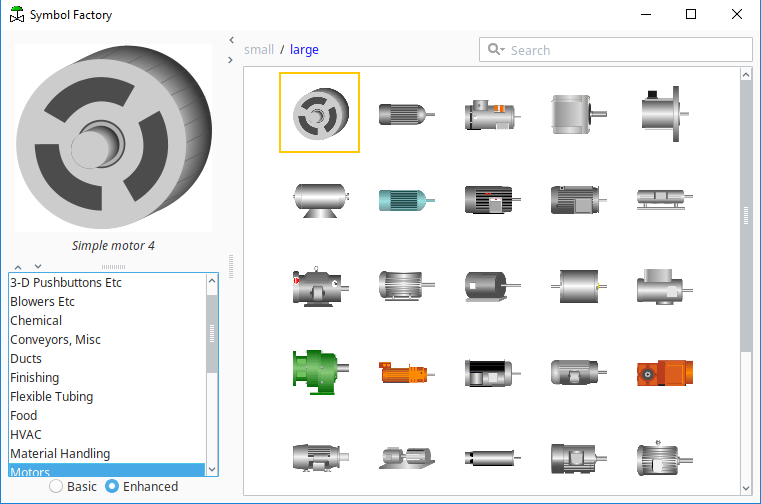
Task: Click the symbol grid scrollbar thumb
Action: point(746,216)
